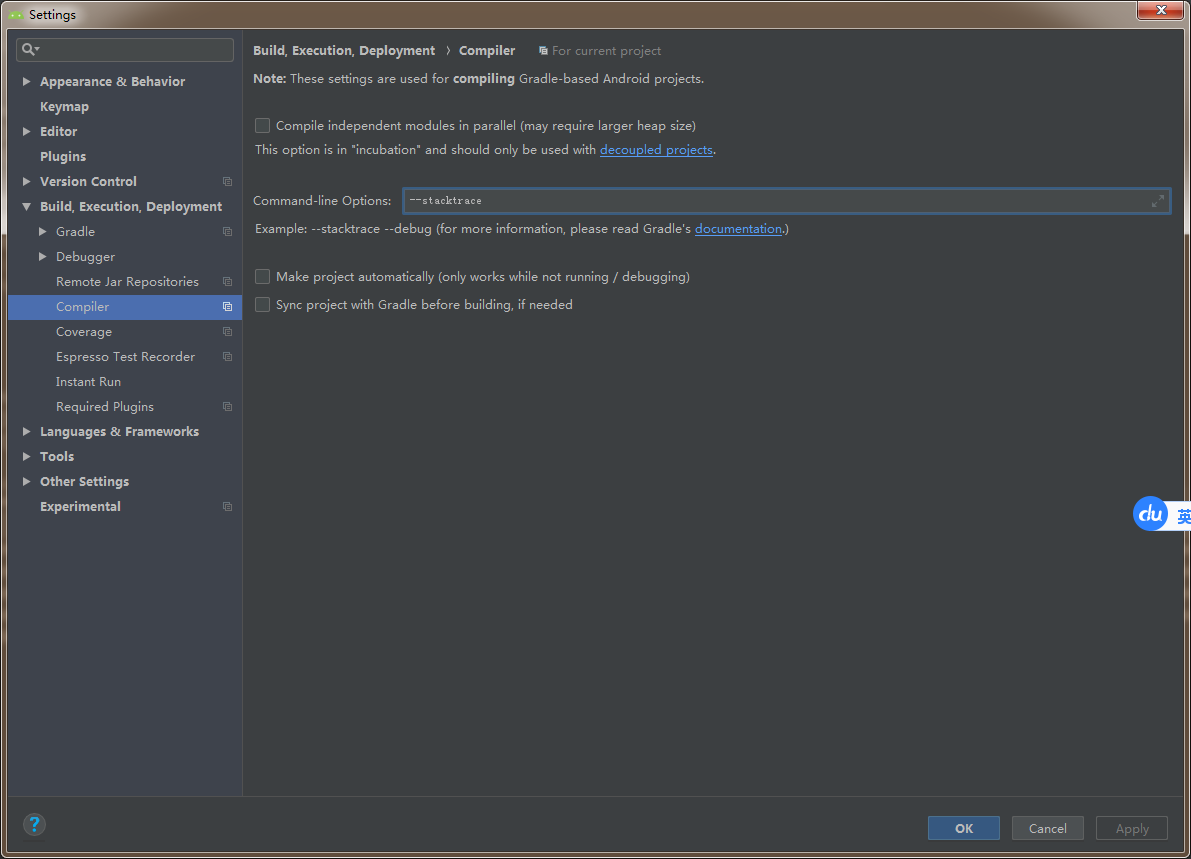Enable Sync project with Gradle before building
The width and height of the screenshot is (1191, 859).
pos(262,305)
